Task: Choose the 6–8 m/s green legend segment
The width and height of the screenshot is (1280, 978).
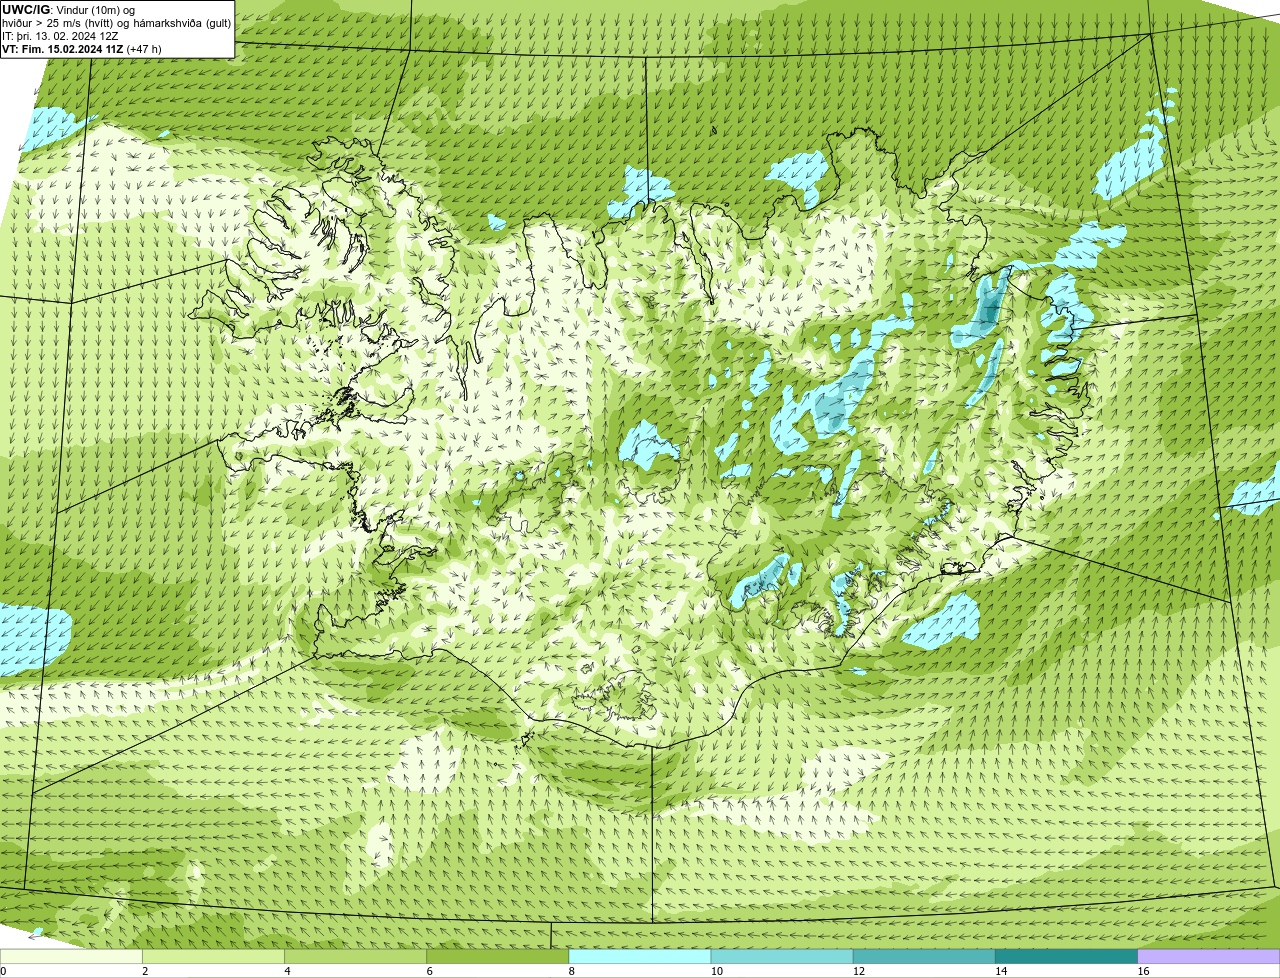Action: click(x=498, y=957)
